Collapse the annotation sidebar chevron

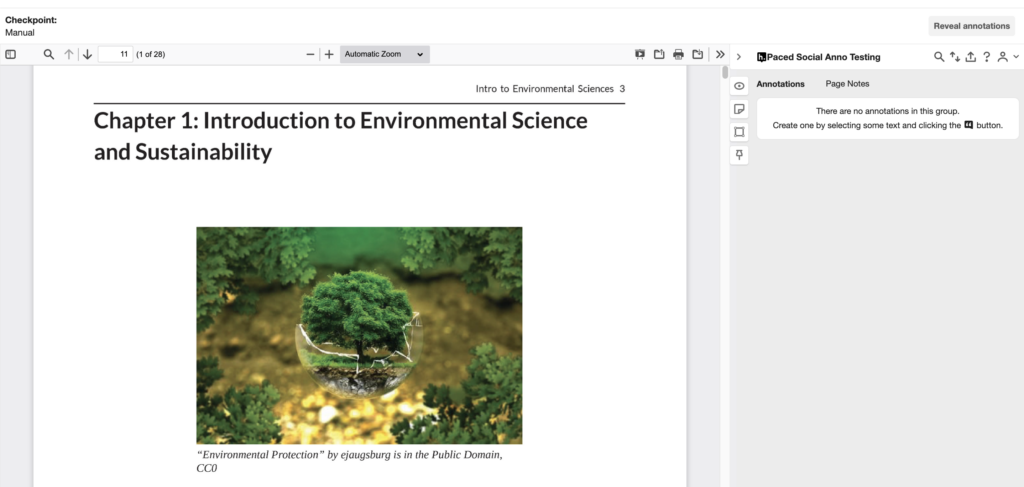pos(739,57)
